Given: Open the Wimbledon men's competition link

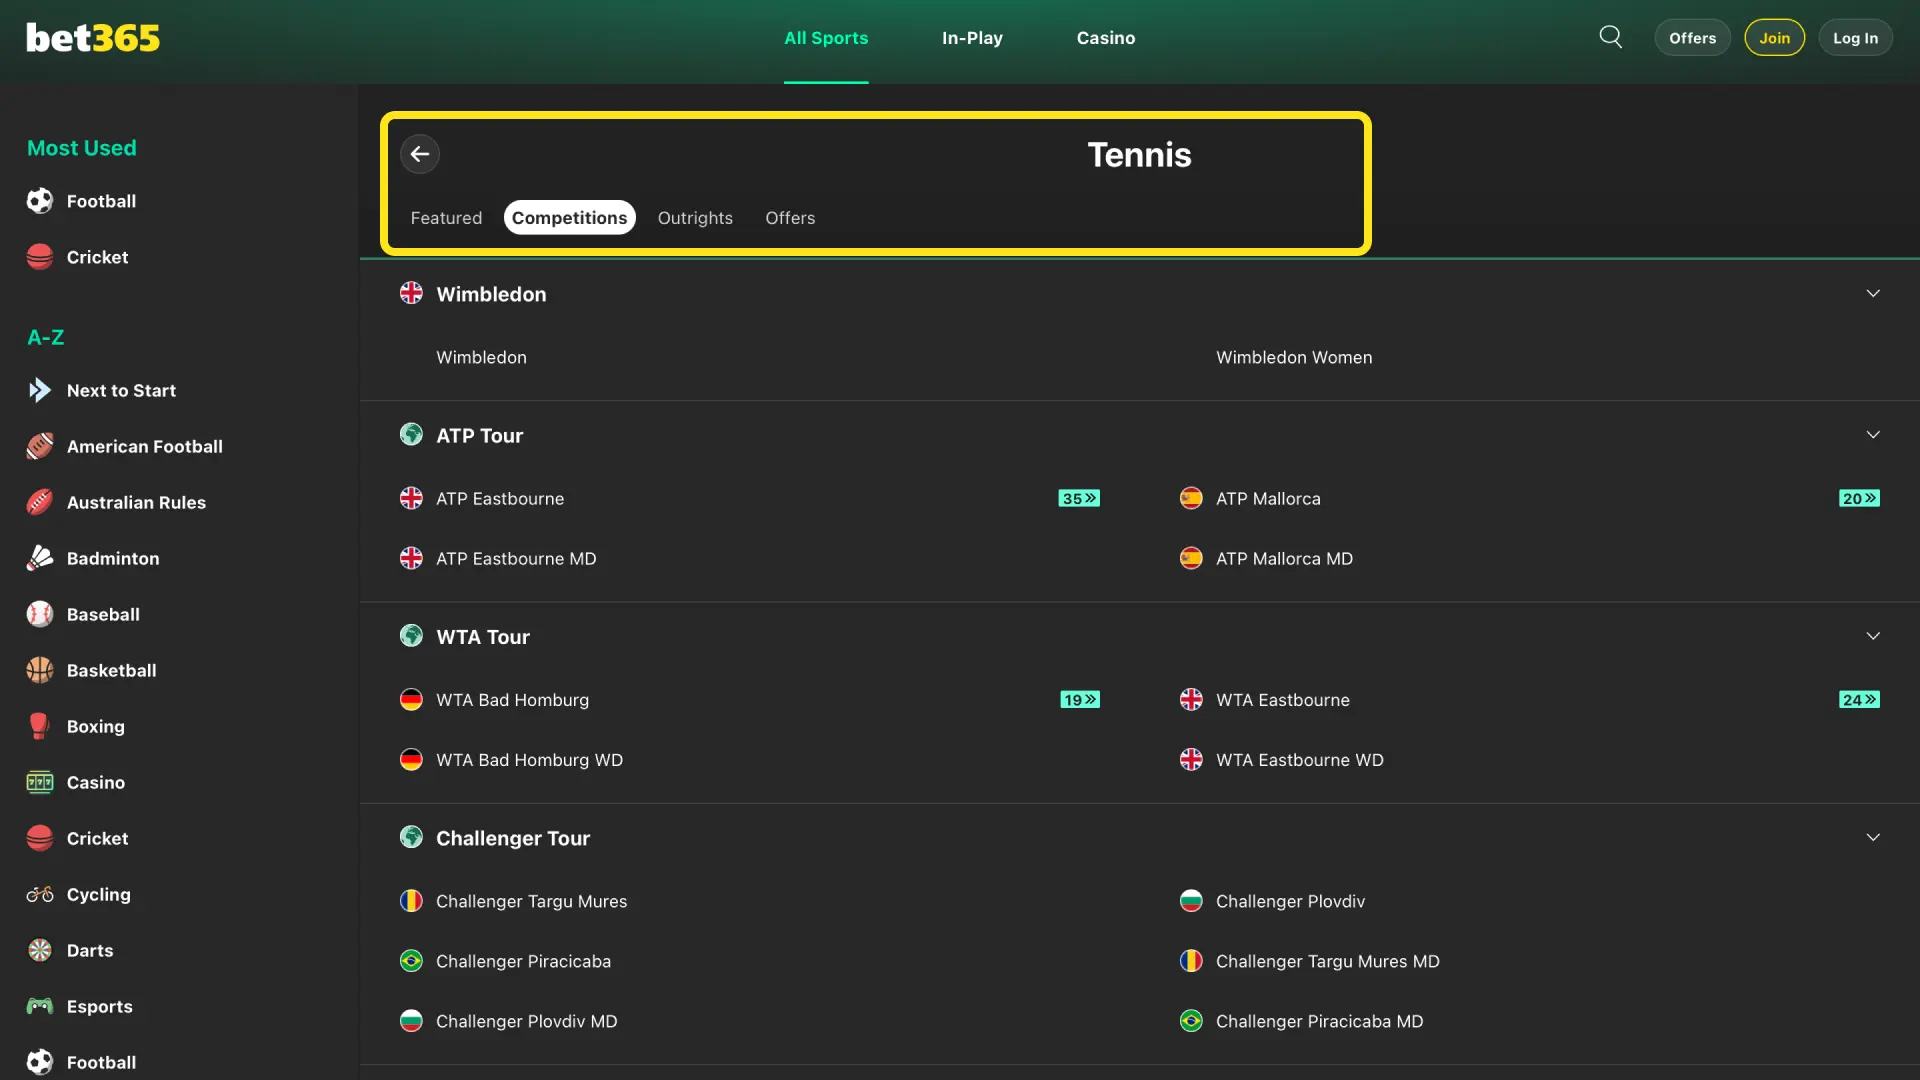Looking at the screenshot, I should pyautogui.click(x=481, y=357).
